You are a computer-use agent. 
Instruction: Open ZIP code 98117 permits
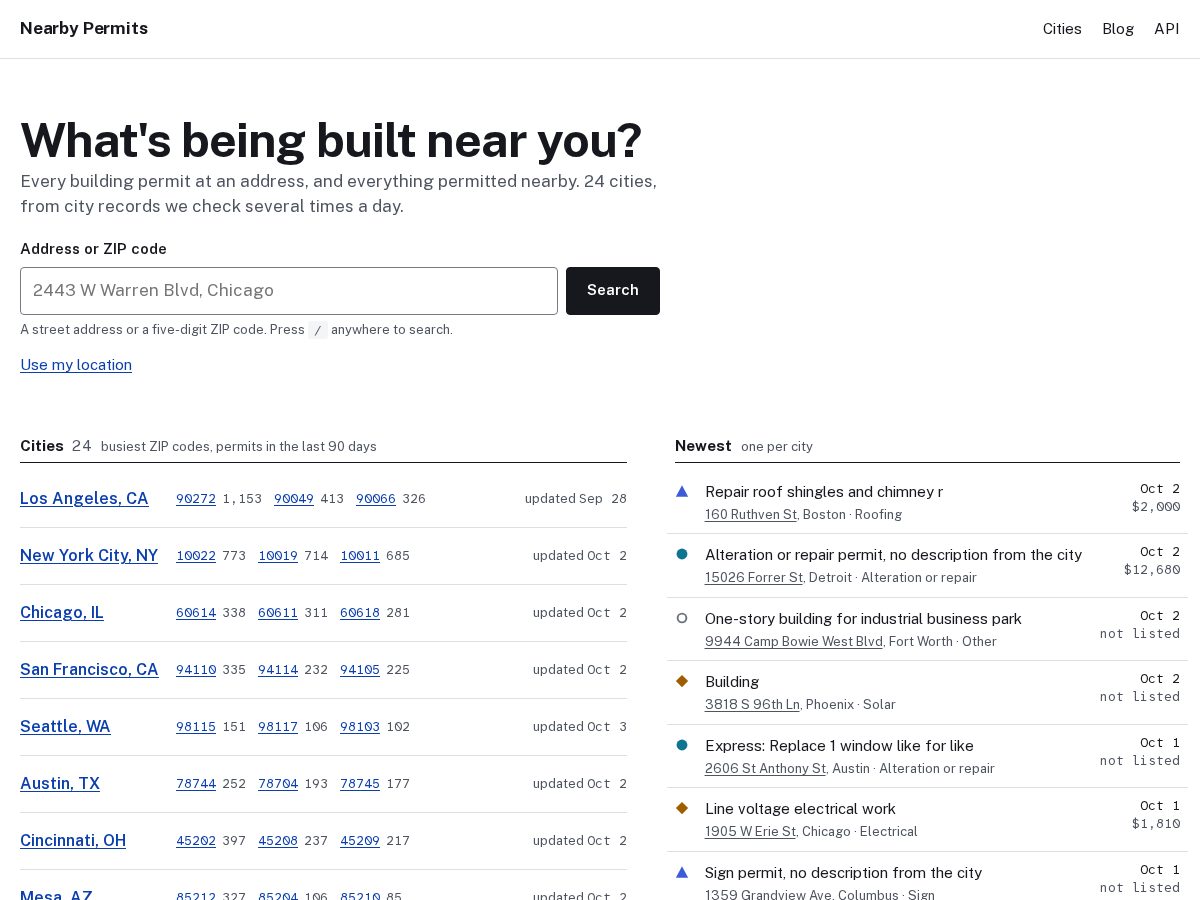(x=278, y=727)
